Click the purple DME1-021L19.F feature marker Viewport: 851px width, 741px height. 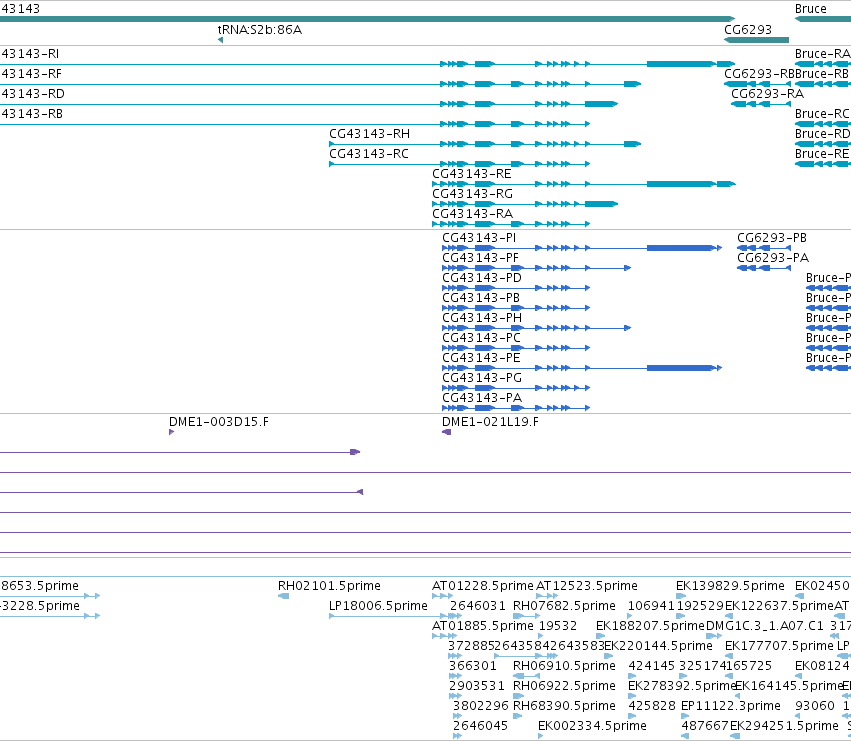447,432
